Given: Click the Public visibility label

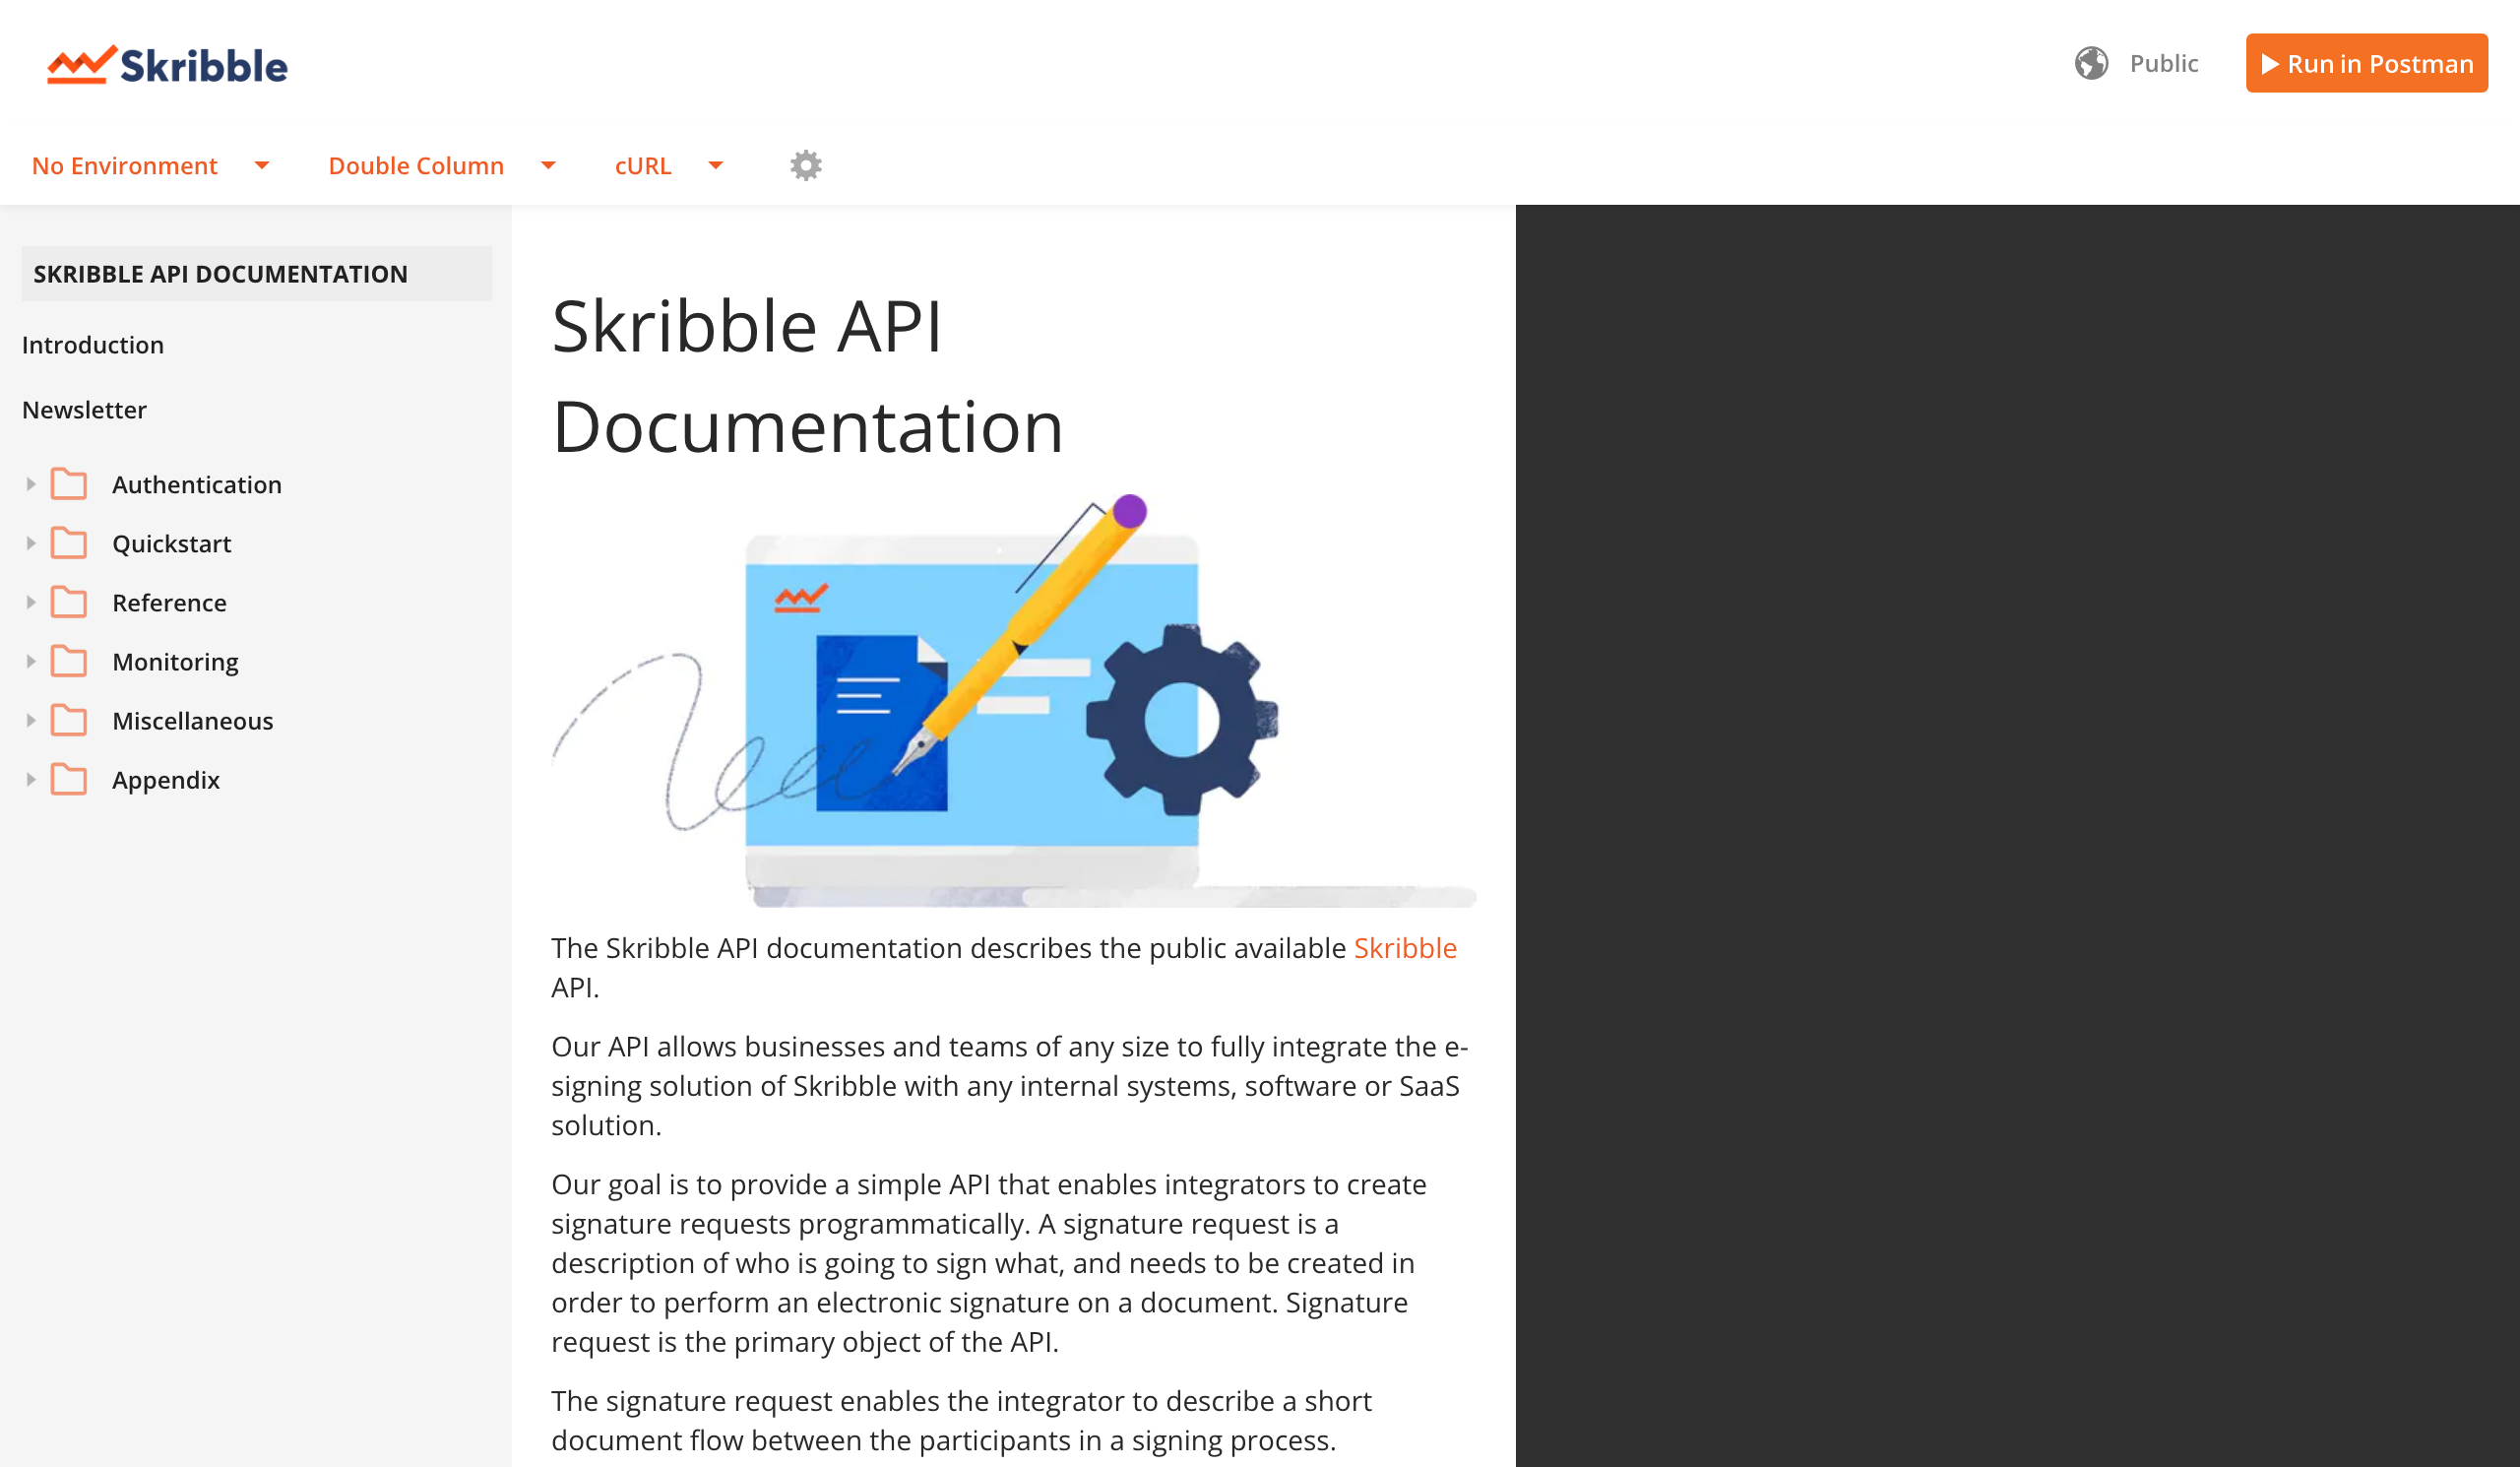Looking at the screenshot, I should pyautogui.click(x=2164, y=63).
